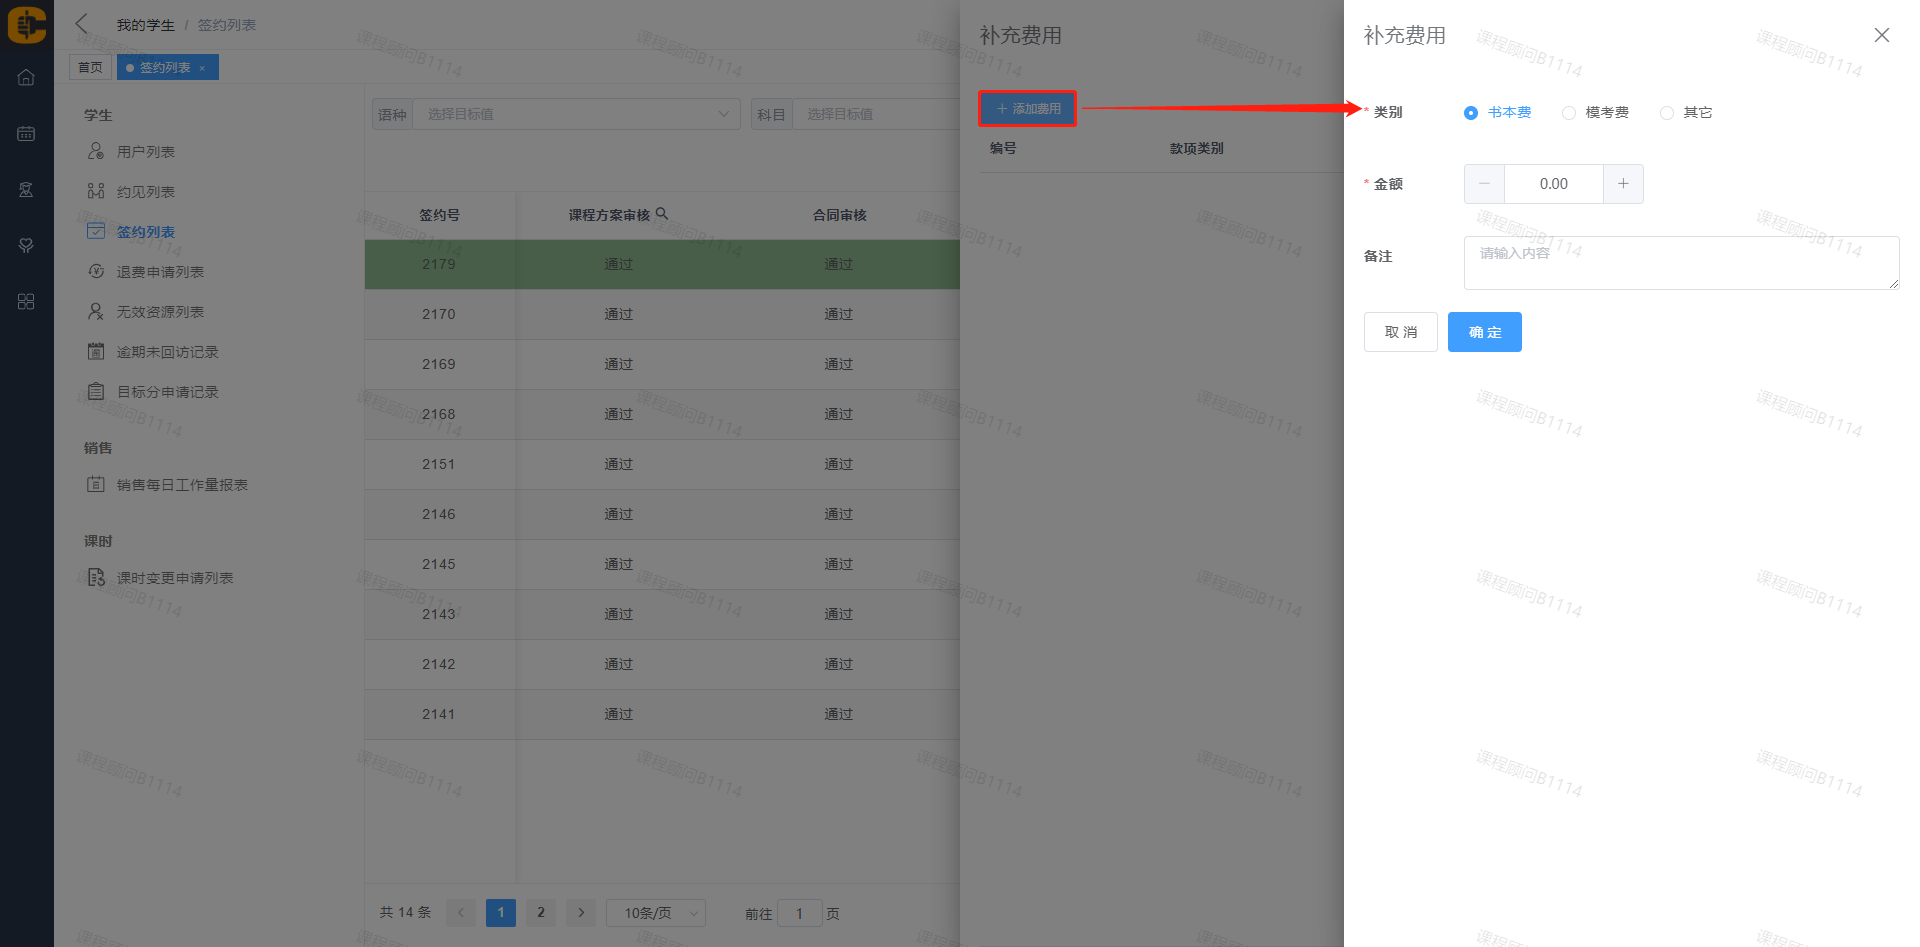The image size is (1920, 947).
Task: Open the 科目 selection dropdown
Action: (x=875, y=114)
